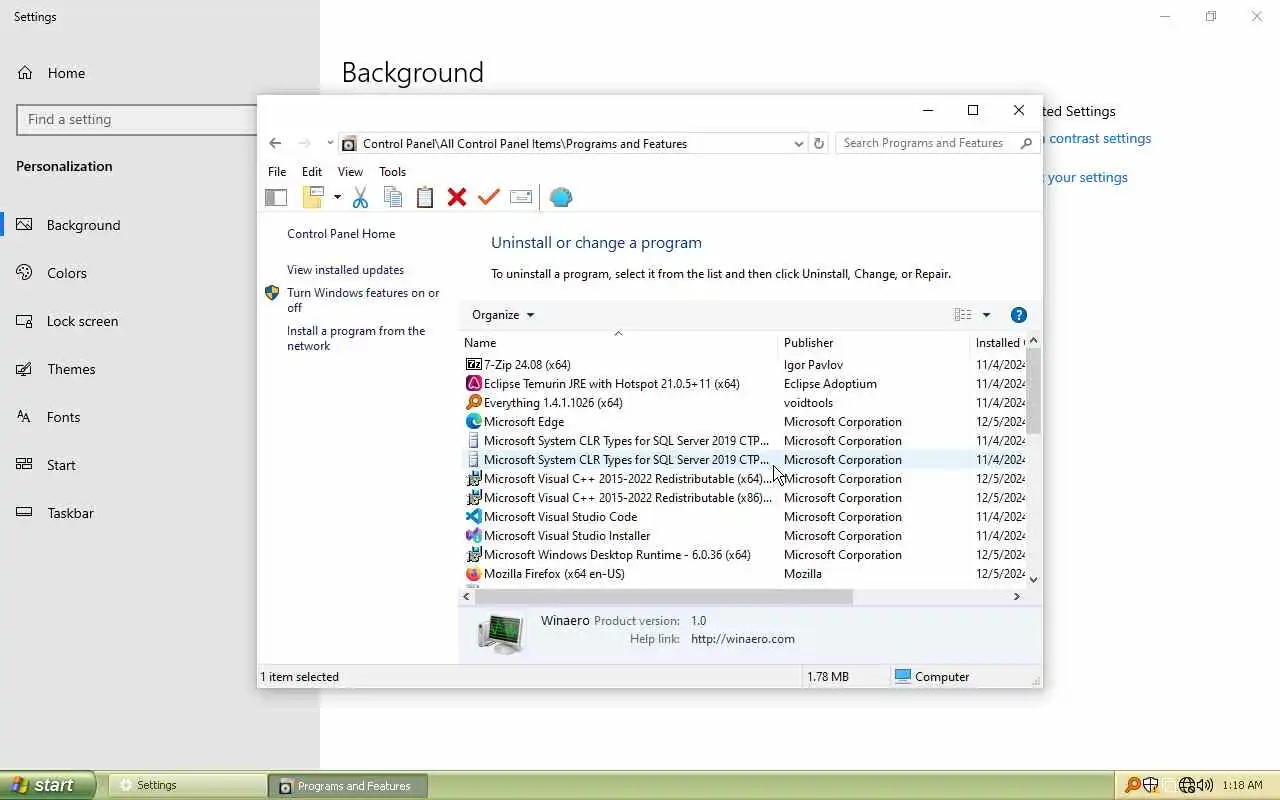Click the forward navigation arrow
The width and height of the screenshot is (1280, 800).
[305, 143]
